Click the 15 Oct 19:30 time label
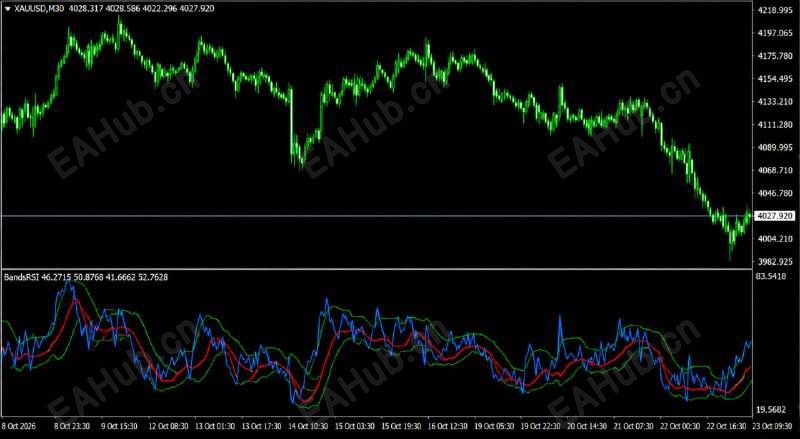This screenshot has width=800, height=439. [x=403, y=426]
